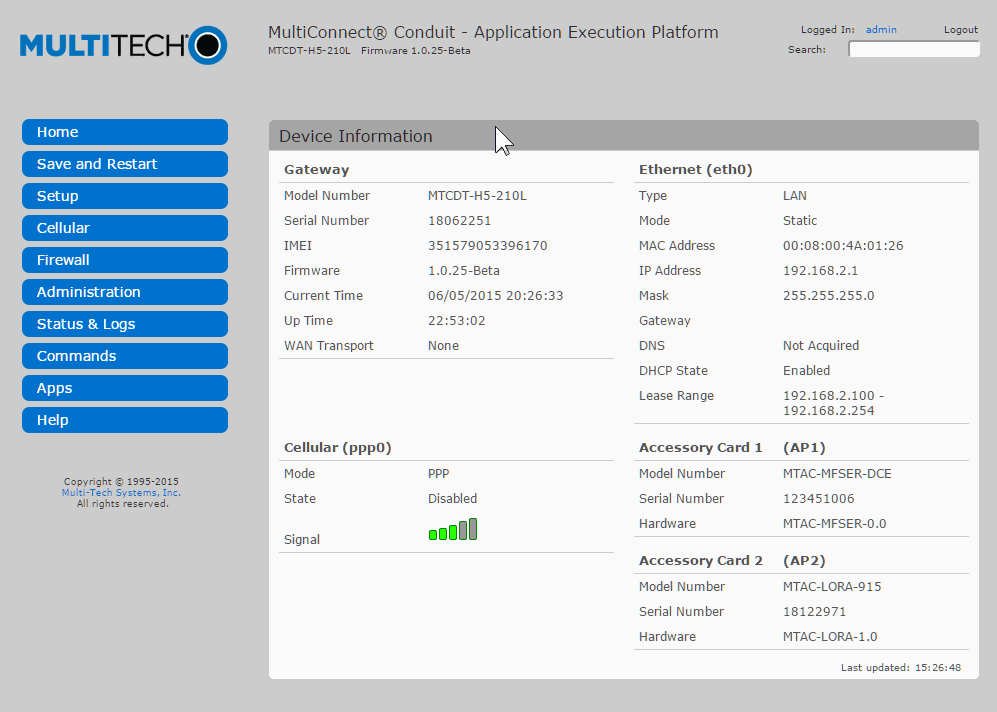Click the cellular signal strength bars

tap(453, 530)
